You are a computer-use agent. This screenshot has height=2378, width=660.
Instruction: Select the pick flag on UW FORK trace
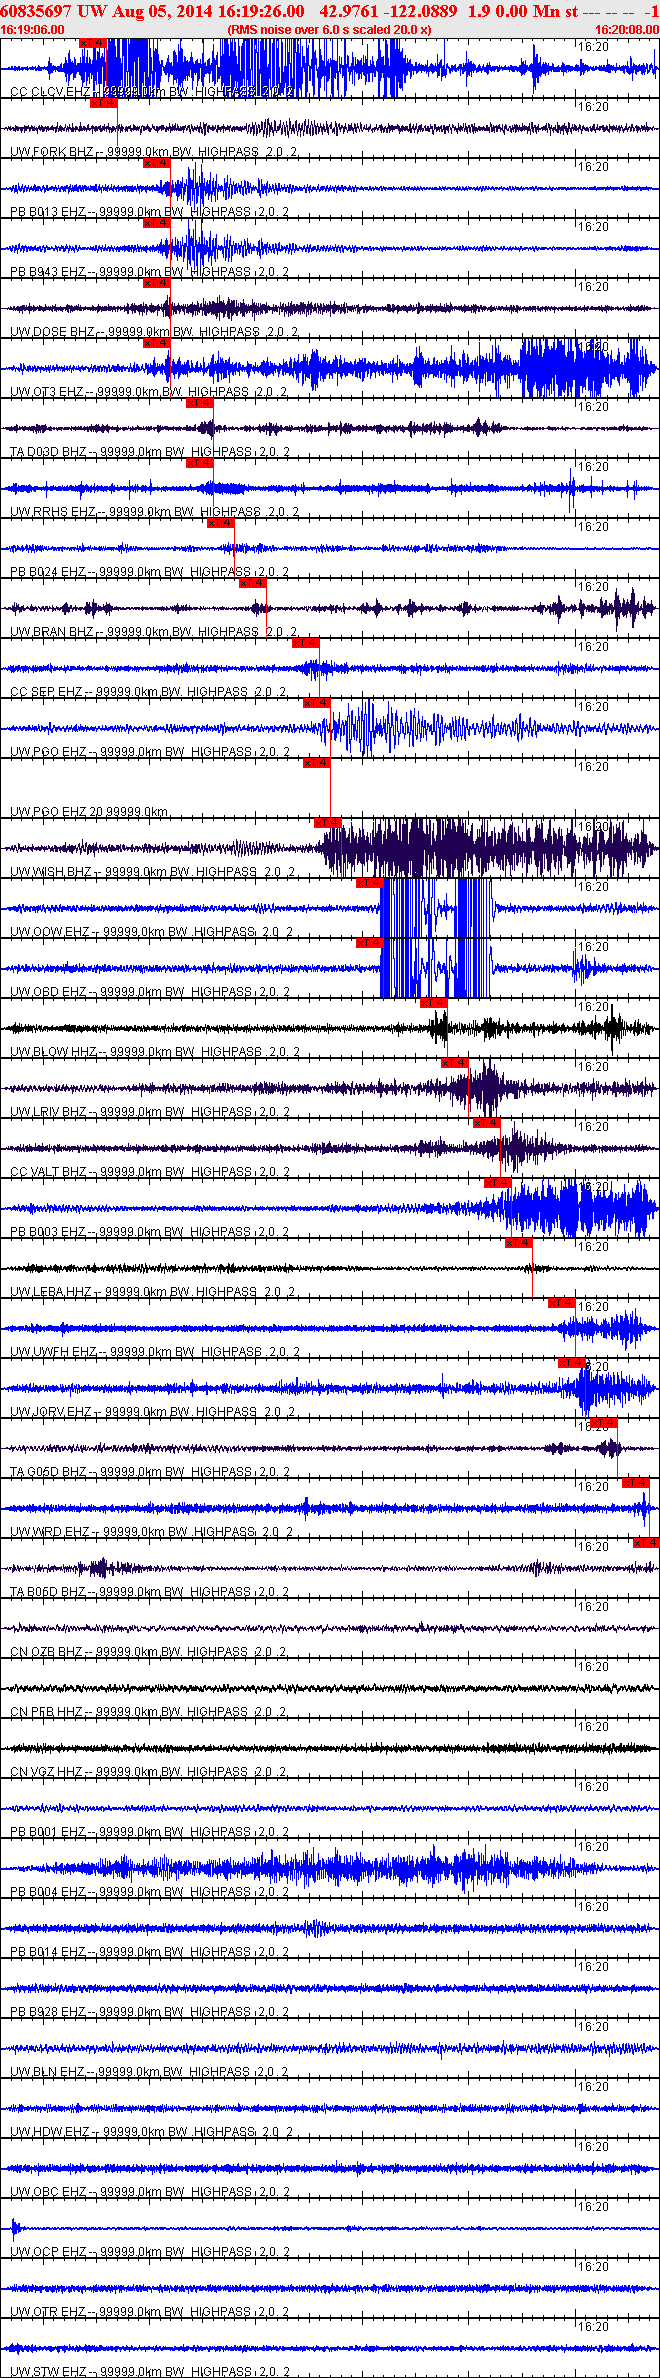[x=103, y=103]
